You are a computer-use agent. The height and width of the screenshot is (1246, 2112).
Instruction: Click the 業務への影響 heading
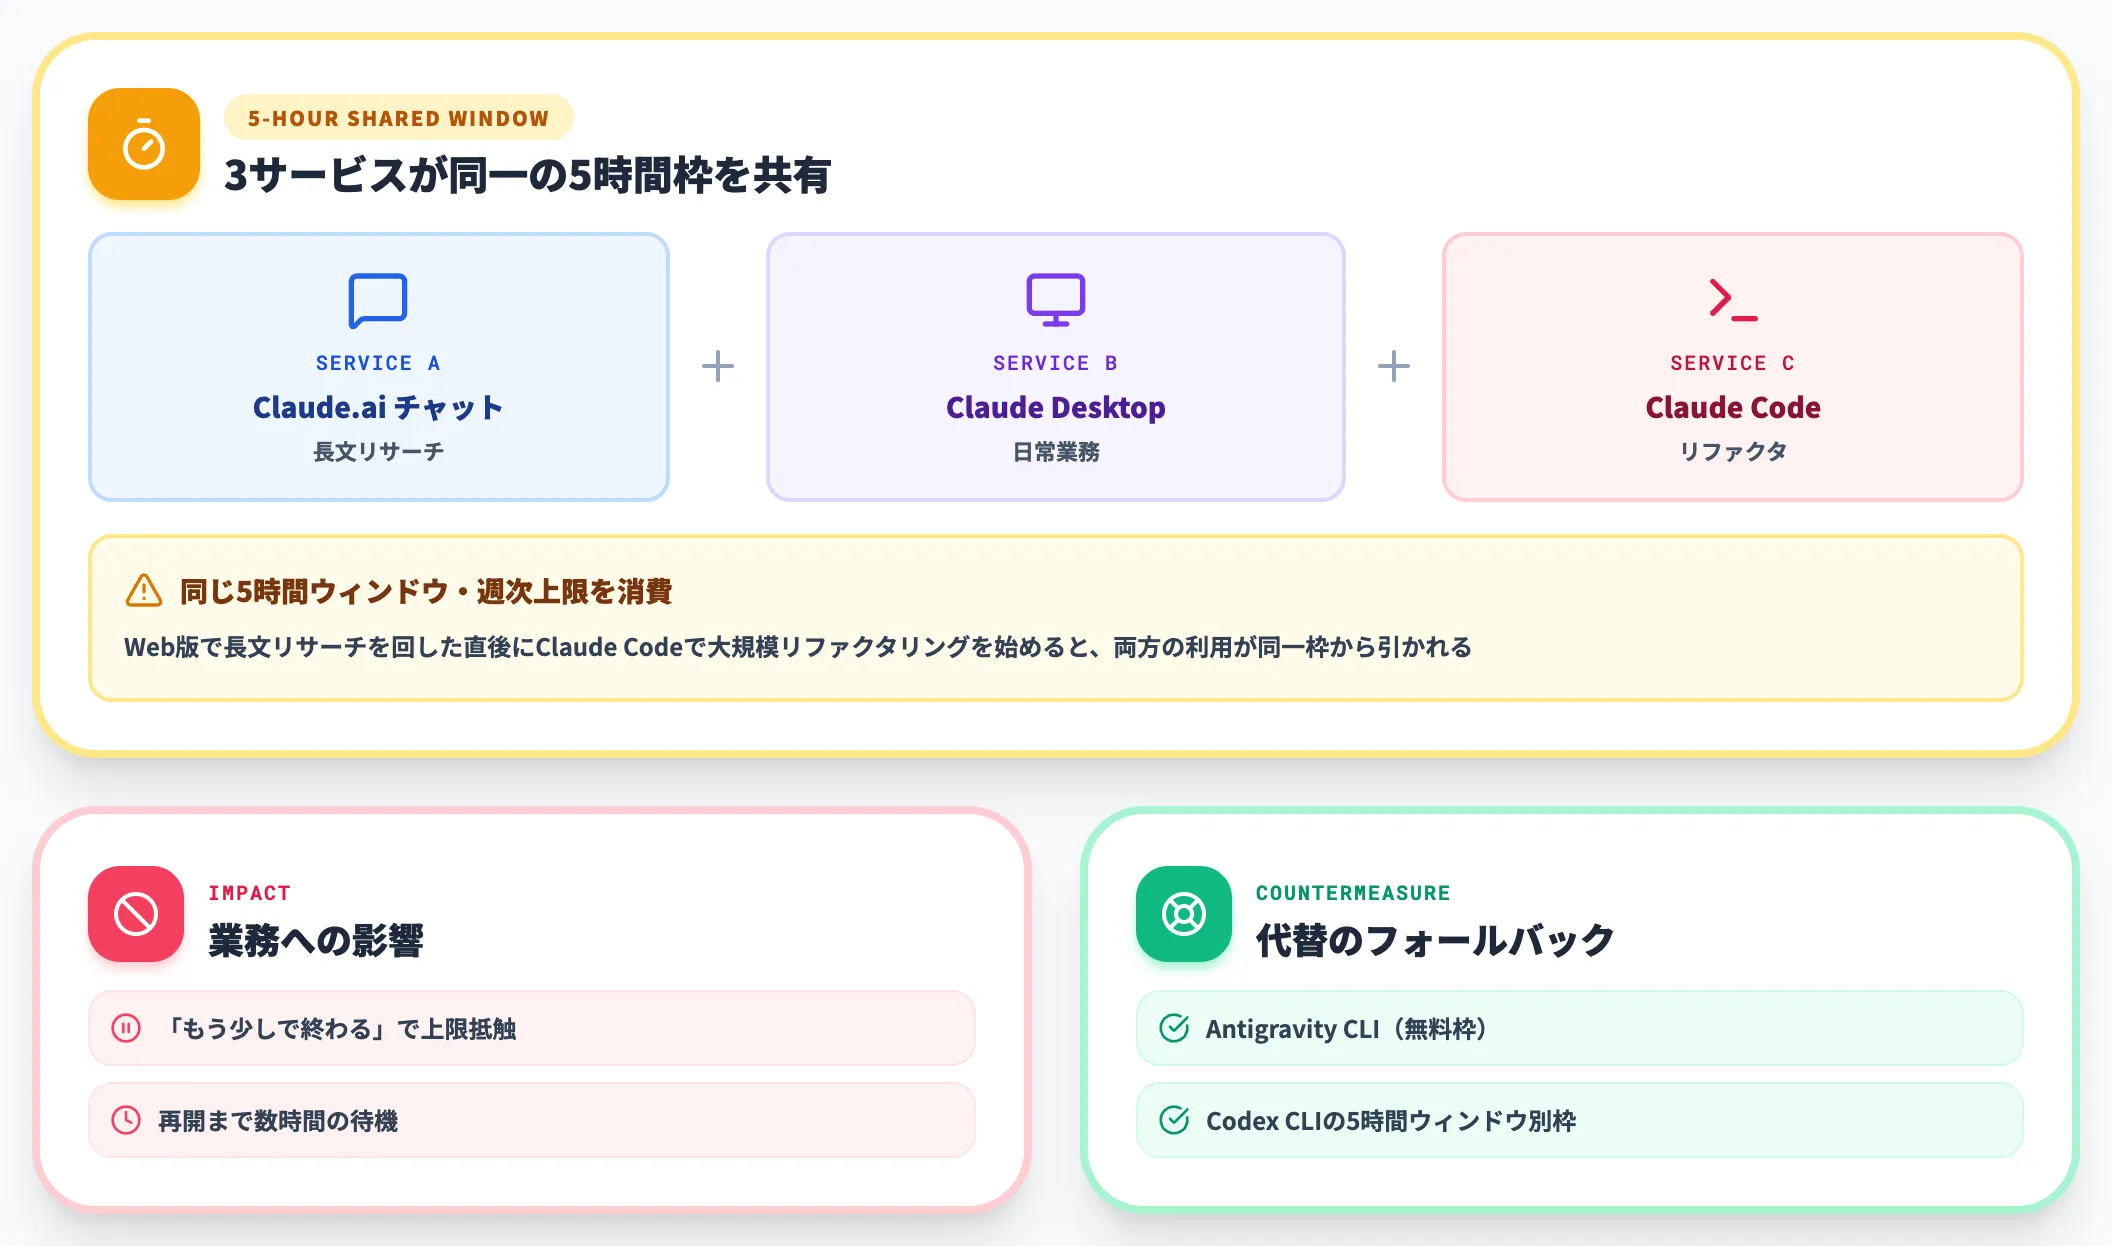316,940
